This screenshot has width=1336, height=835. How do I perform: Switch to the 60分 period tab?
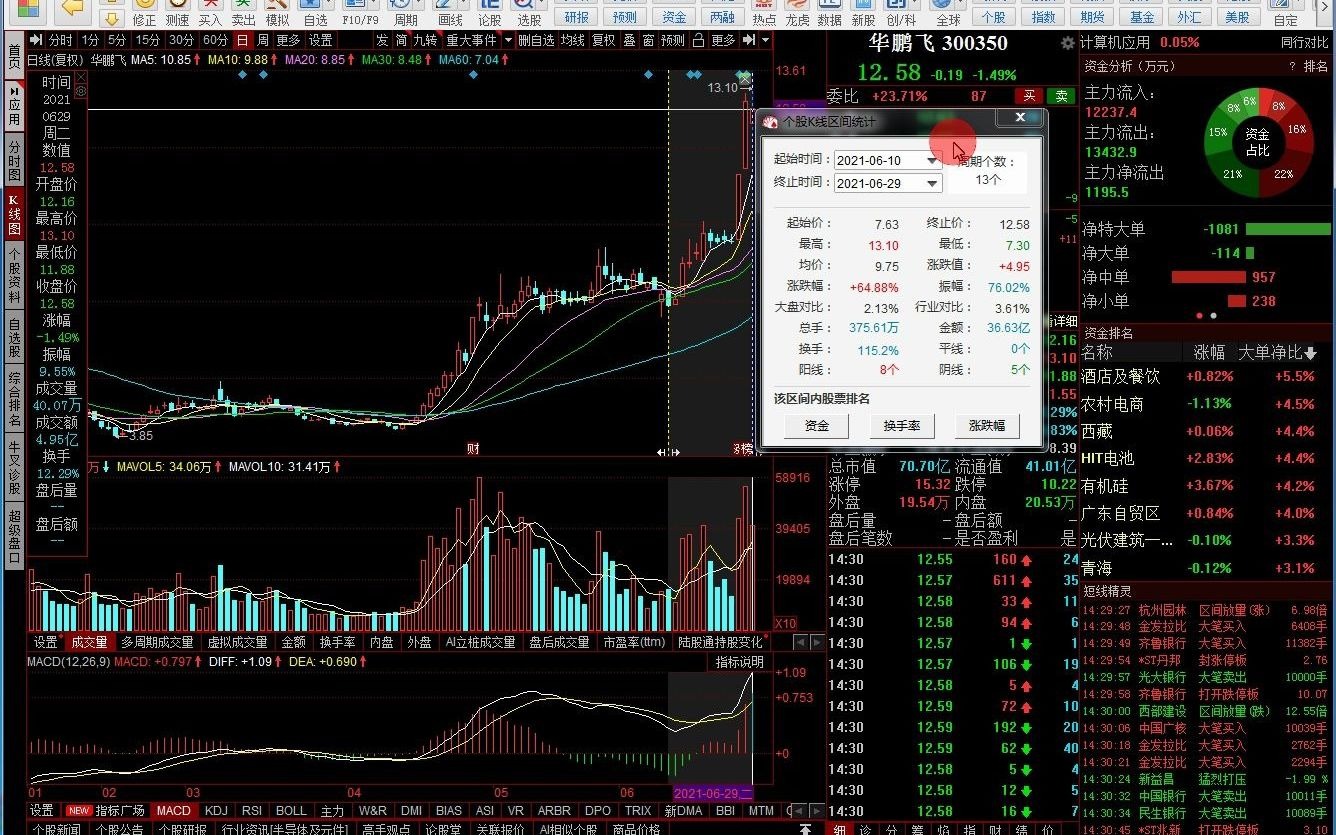point(214,40)
